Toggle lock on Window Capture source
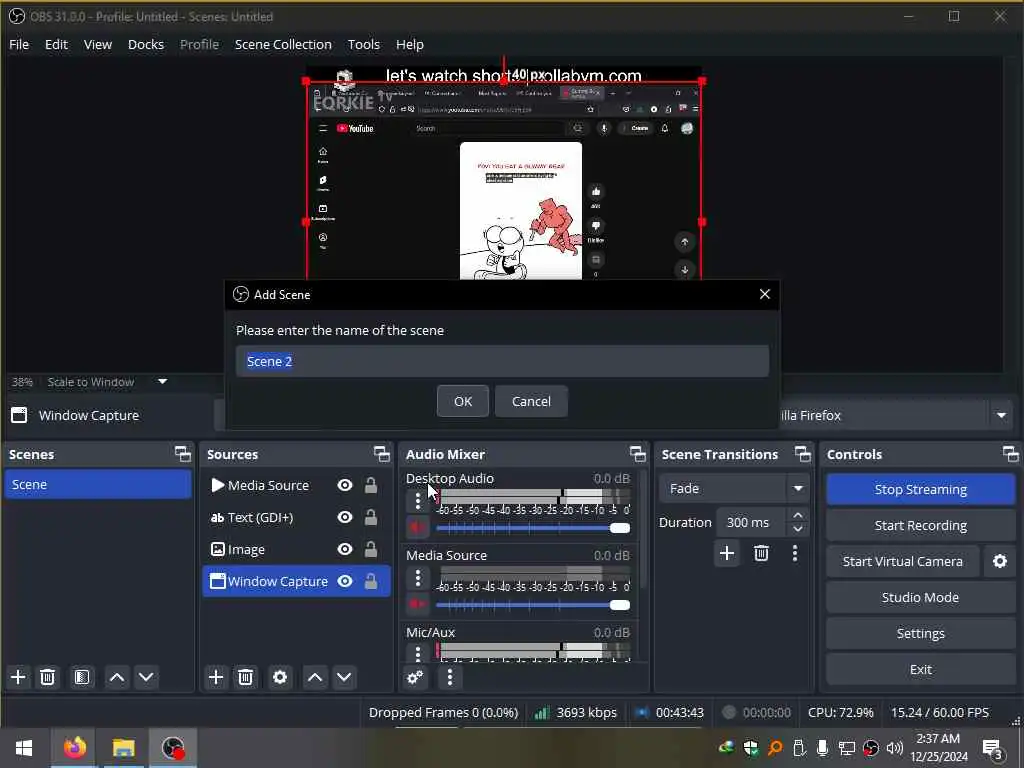1024x768 pixels. 371,581
